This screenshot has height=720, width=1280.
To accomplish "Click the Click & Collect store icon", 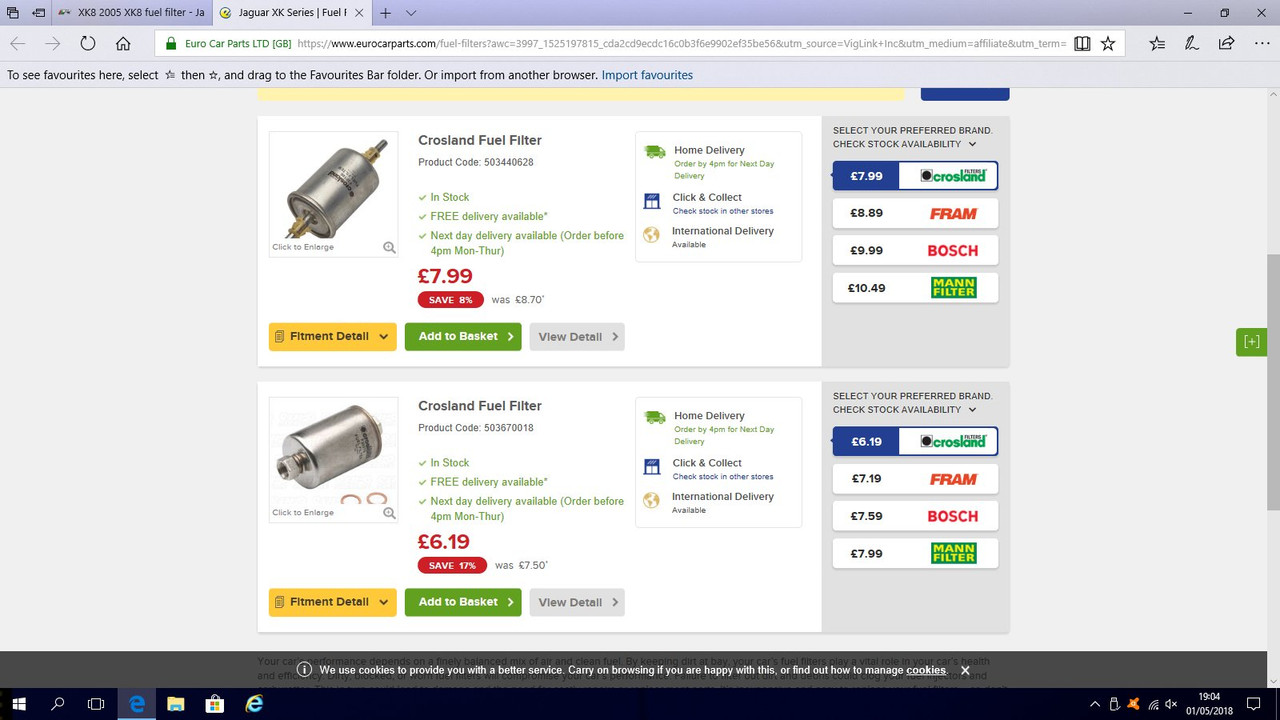I will (x=652, y=201).
